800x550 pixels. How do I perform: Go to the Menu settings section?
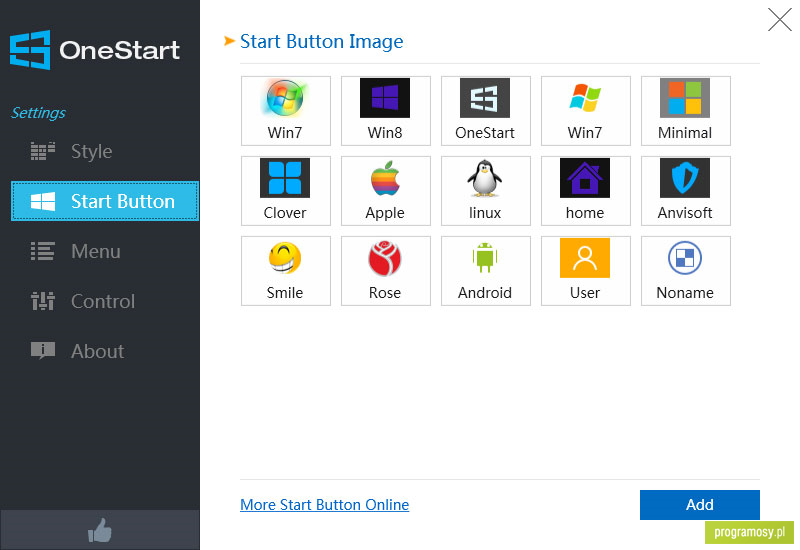tap(105, 251)
